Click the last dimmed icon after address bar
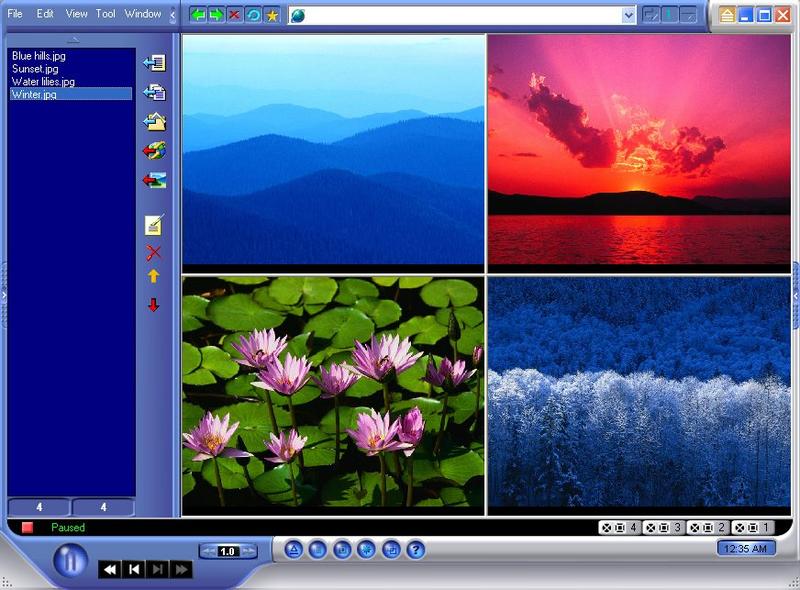800x590 pixels. click(x=688, y=15)
